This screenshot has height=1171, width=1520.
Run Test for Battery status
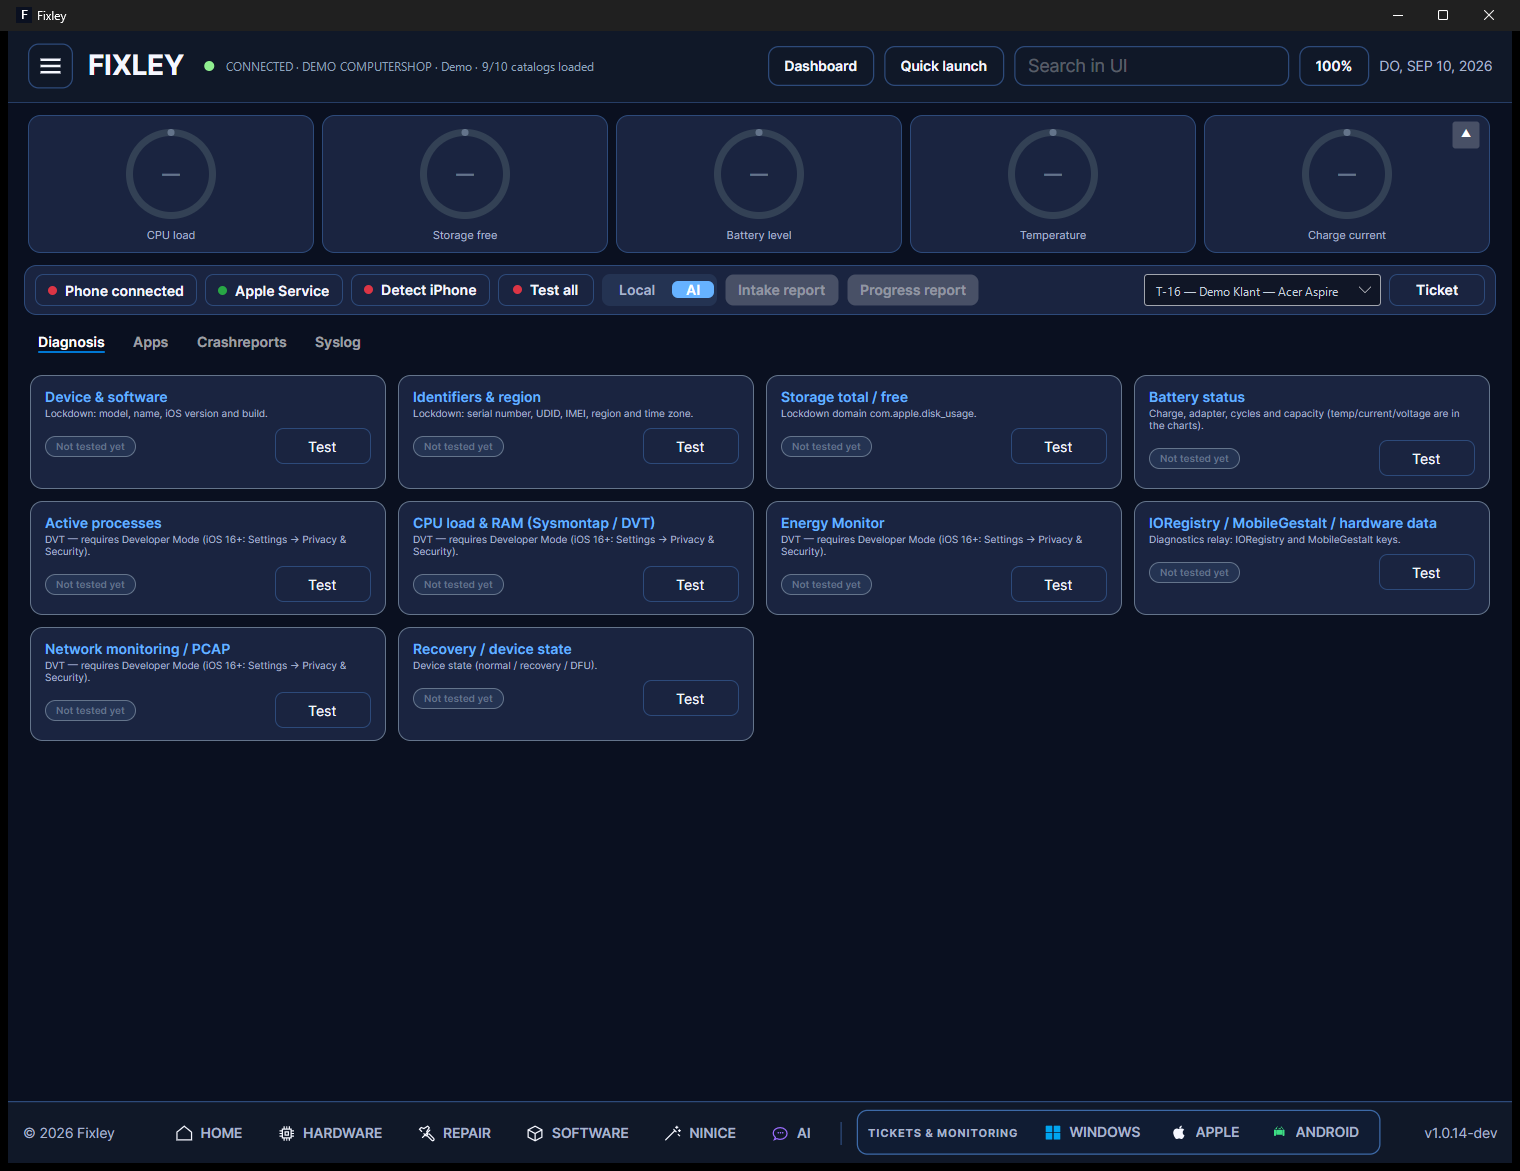[1426, 459]
